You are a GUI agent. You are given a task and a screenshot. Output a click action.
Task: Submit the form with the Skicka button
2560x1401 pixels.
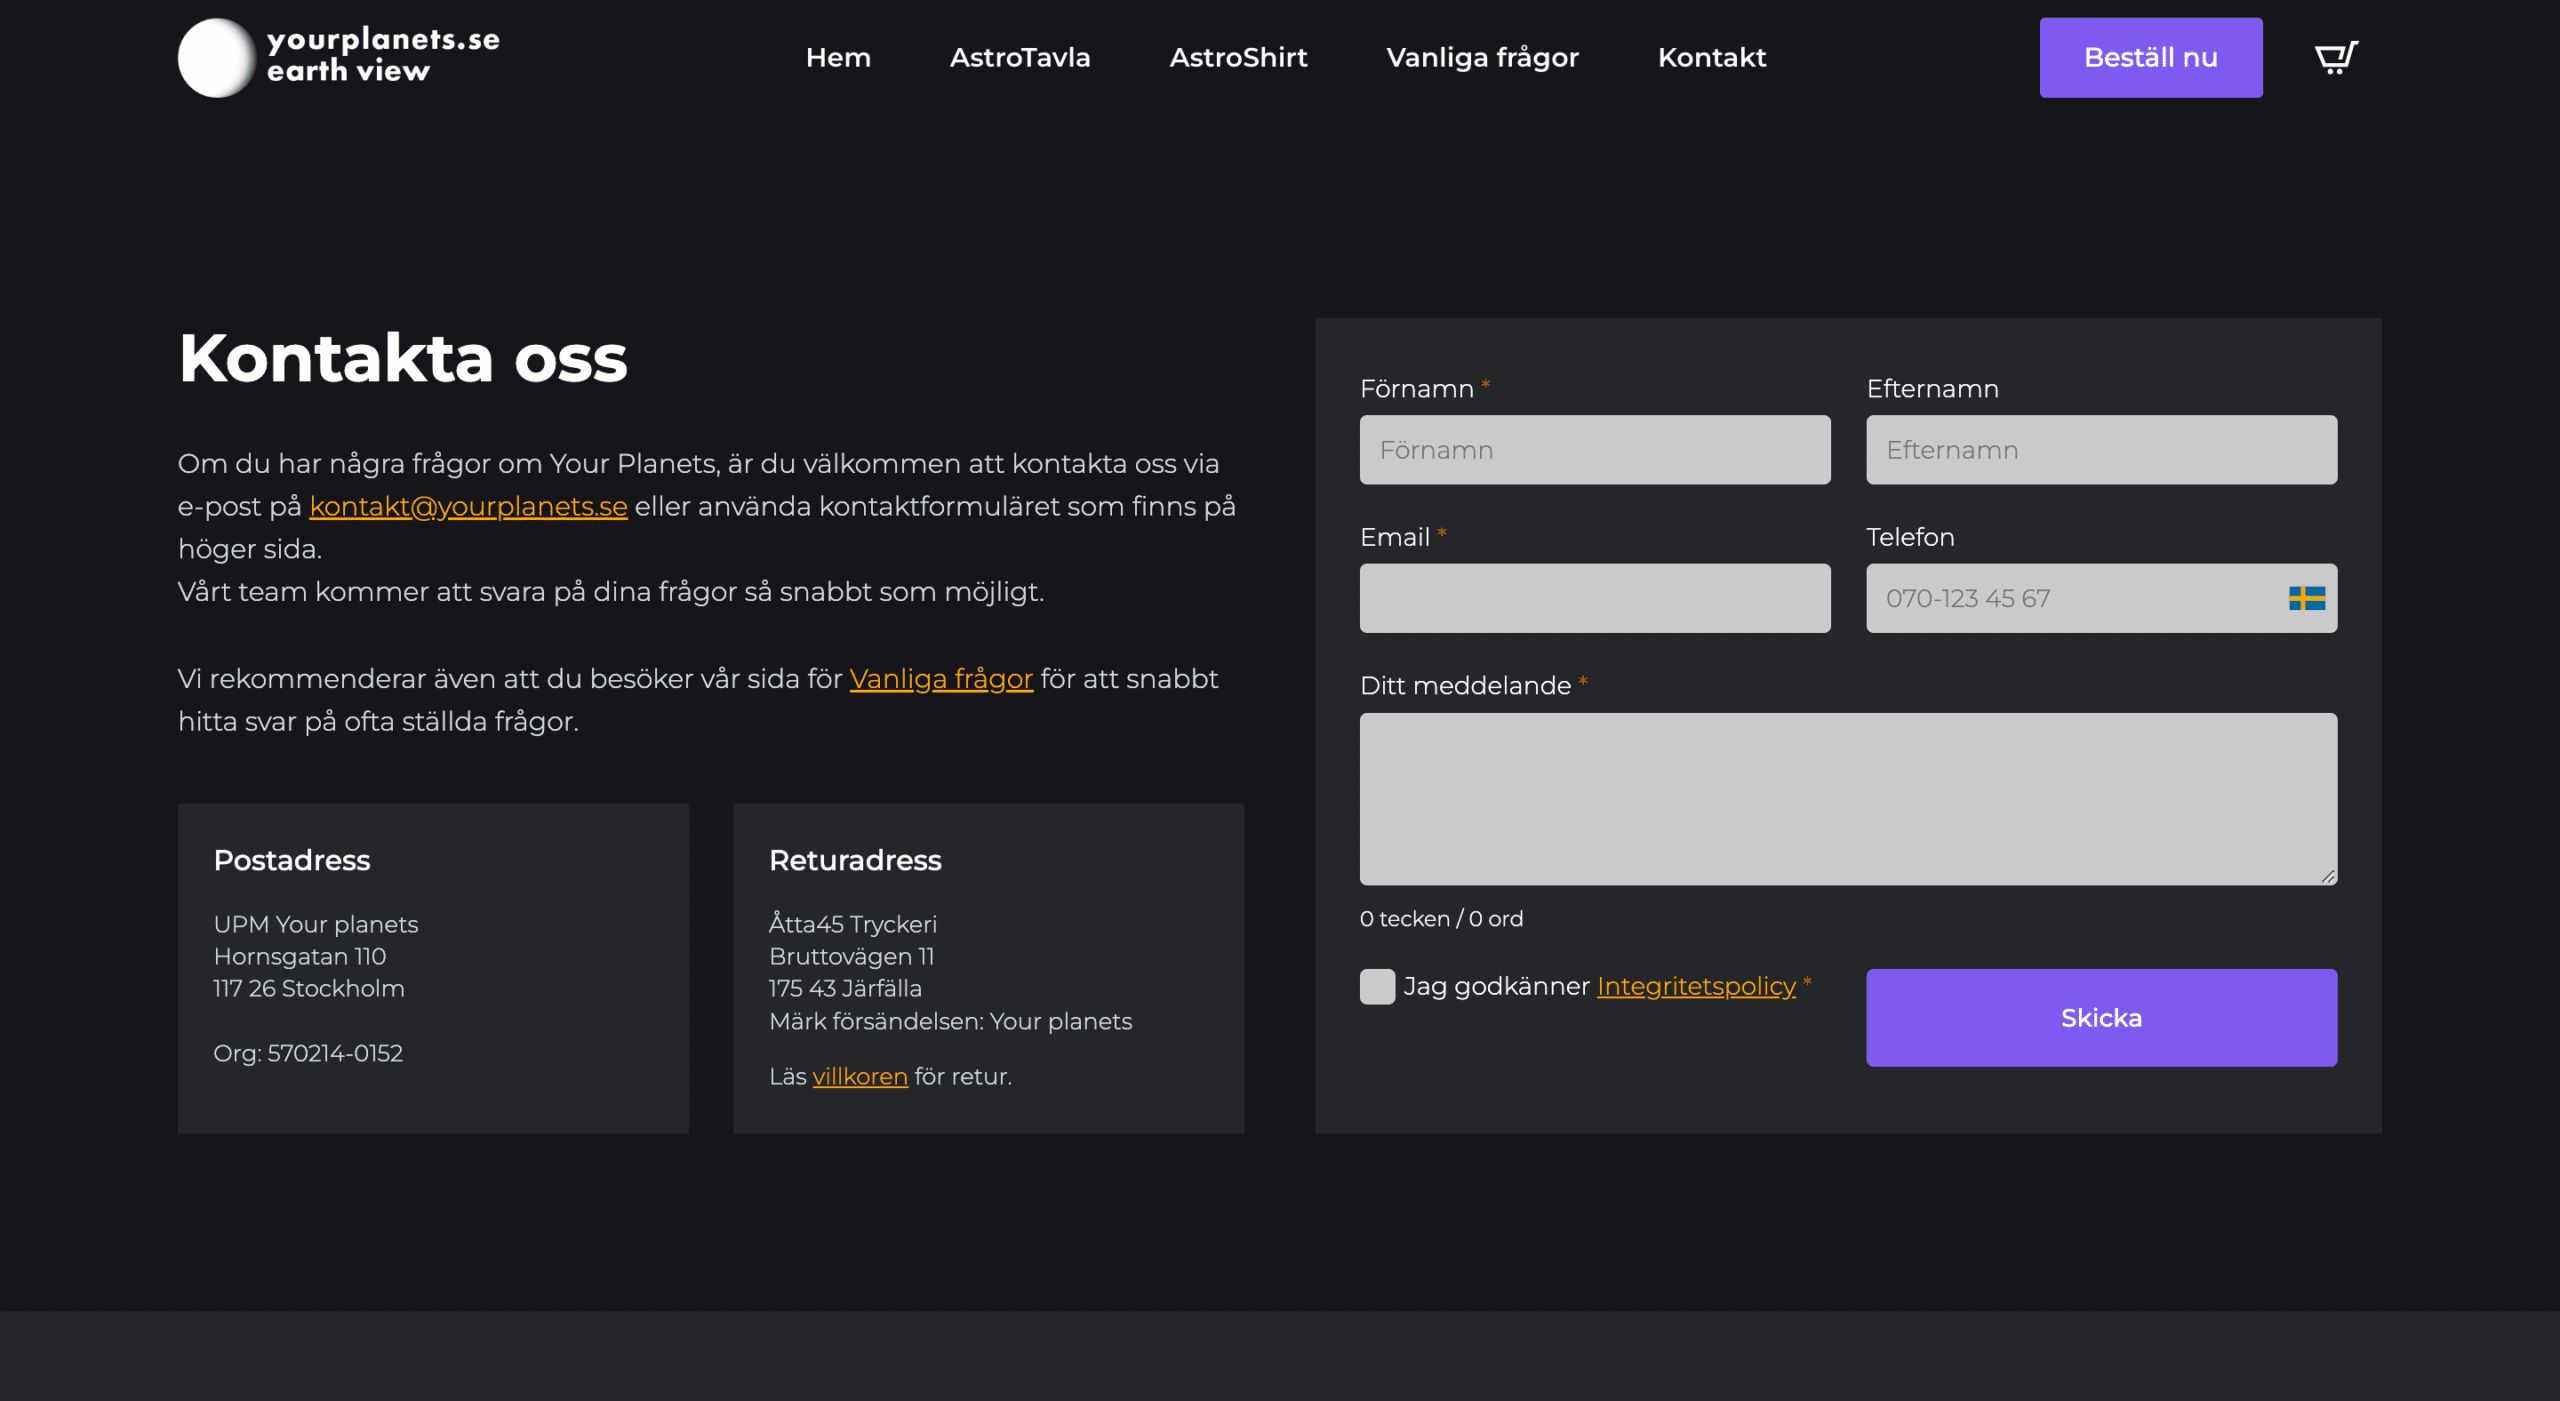tap(2101, 1017)
